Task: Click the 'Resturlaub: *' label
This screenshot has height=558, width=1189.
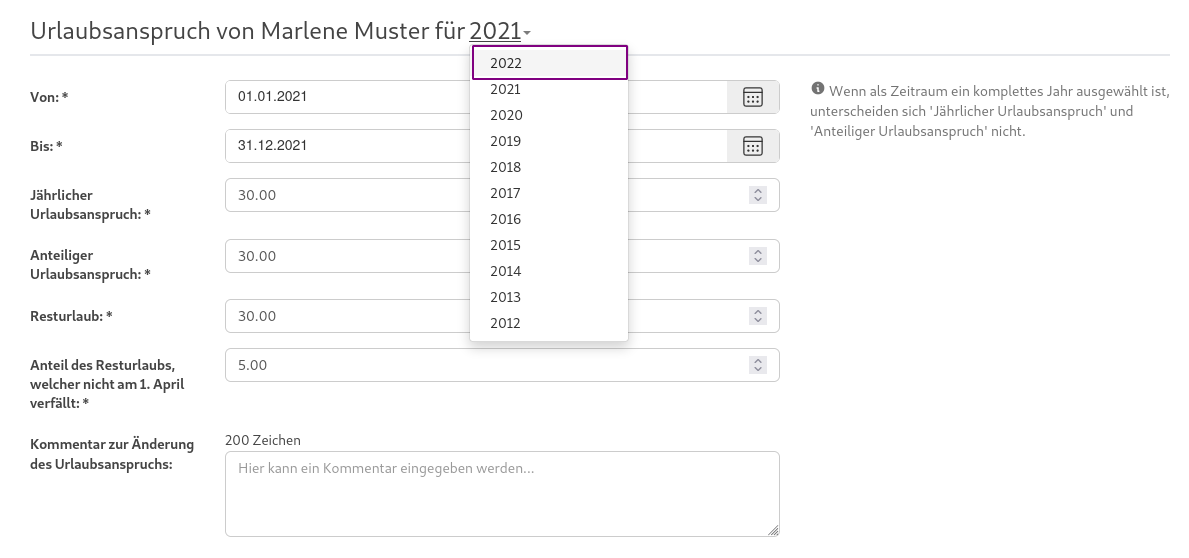Action: click(x=71, y=316)
